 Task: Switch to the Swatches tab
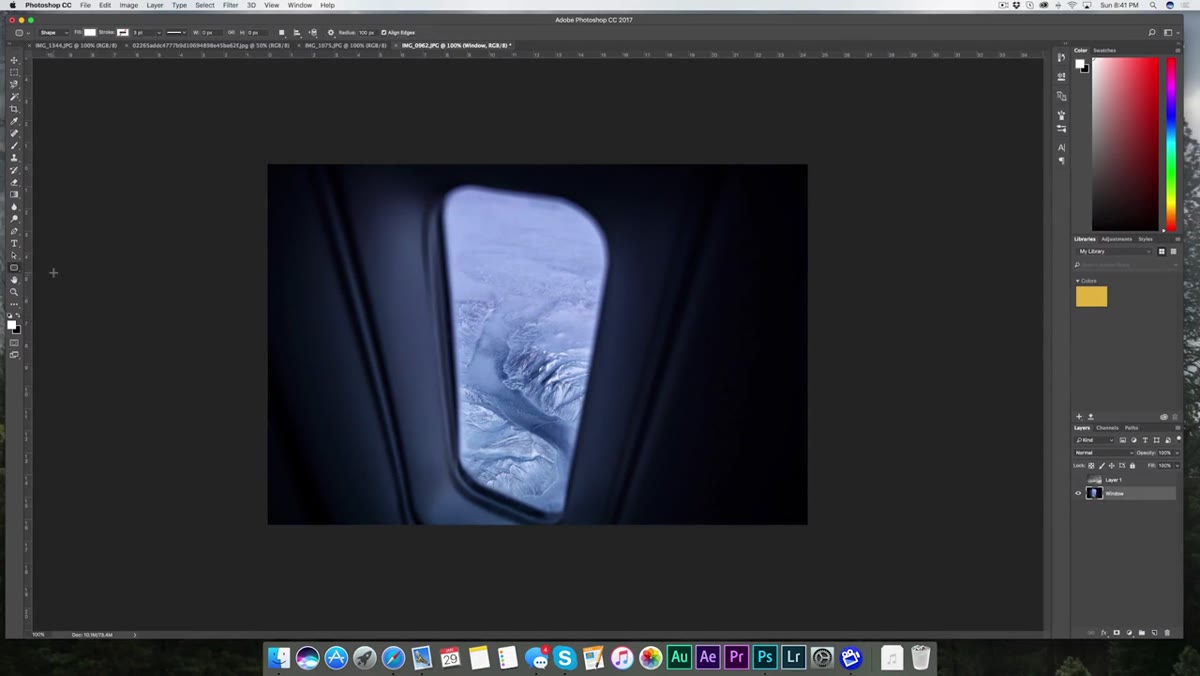click(x=1104, y=50)
